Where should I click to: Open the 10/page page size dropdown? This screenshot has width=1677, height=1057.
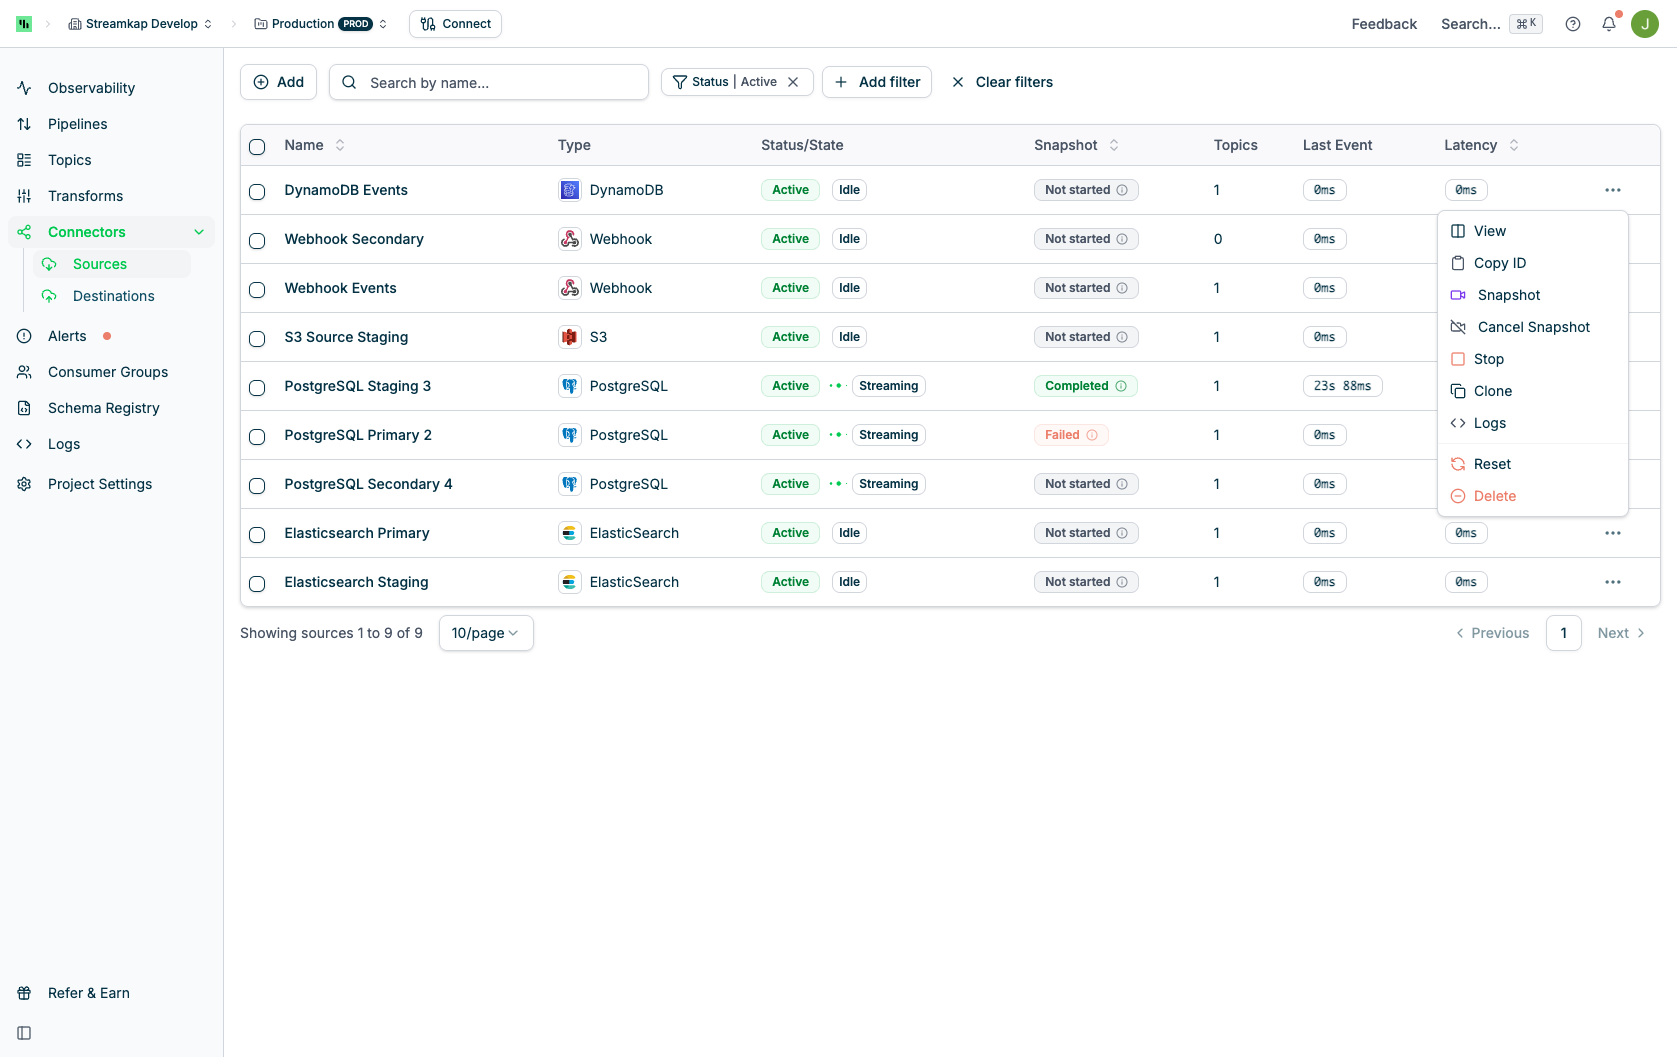click(x=485, y=633)
